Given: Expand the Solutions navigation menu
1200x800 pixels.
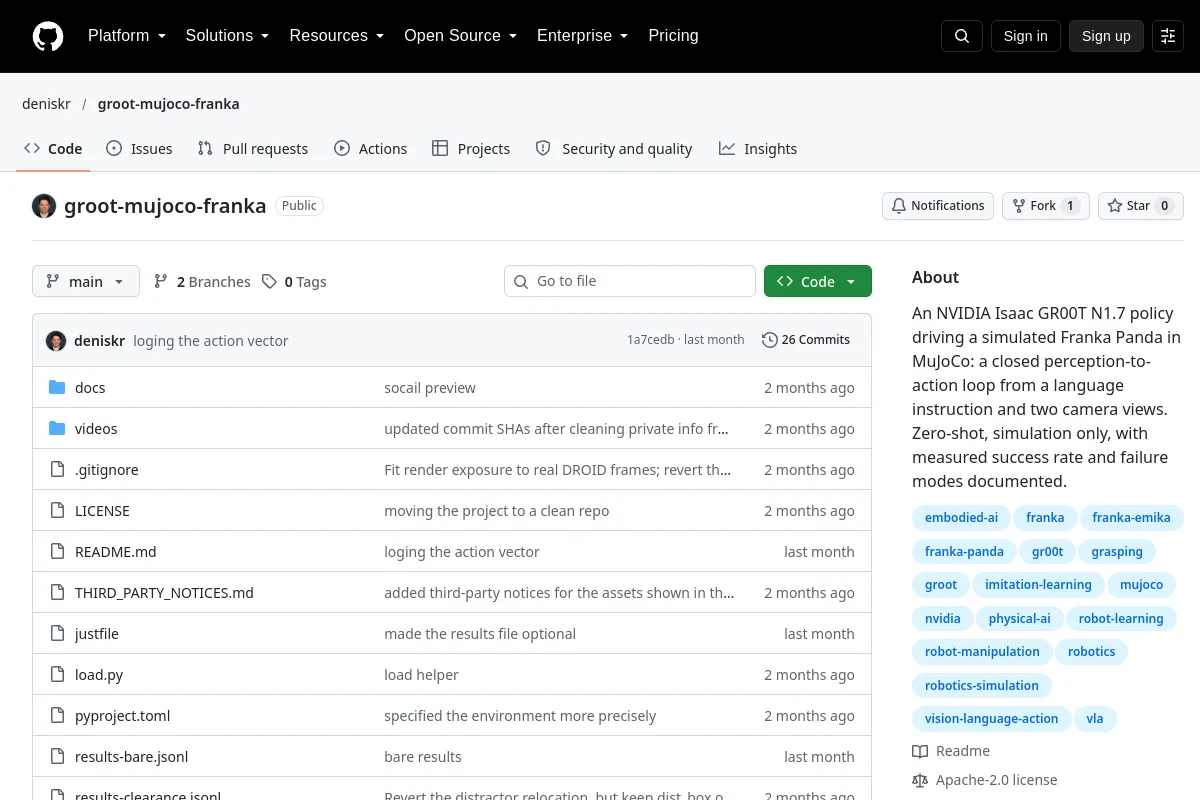Looking at the screenshot, I should click(227, 36).
